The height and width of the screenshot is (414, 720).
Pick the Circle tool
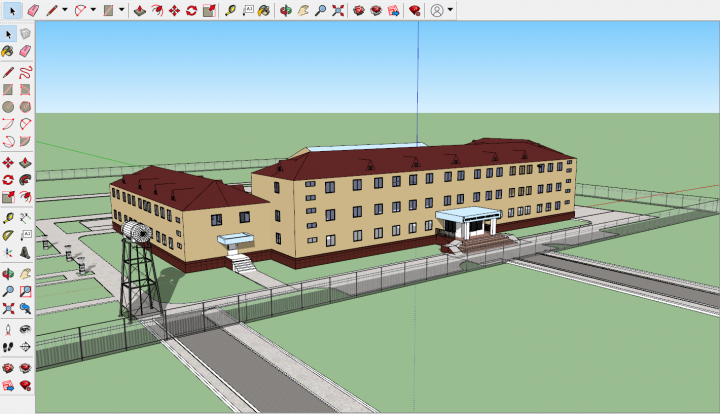click(x=8, y=107)
